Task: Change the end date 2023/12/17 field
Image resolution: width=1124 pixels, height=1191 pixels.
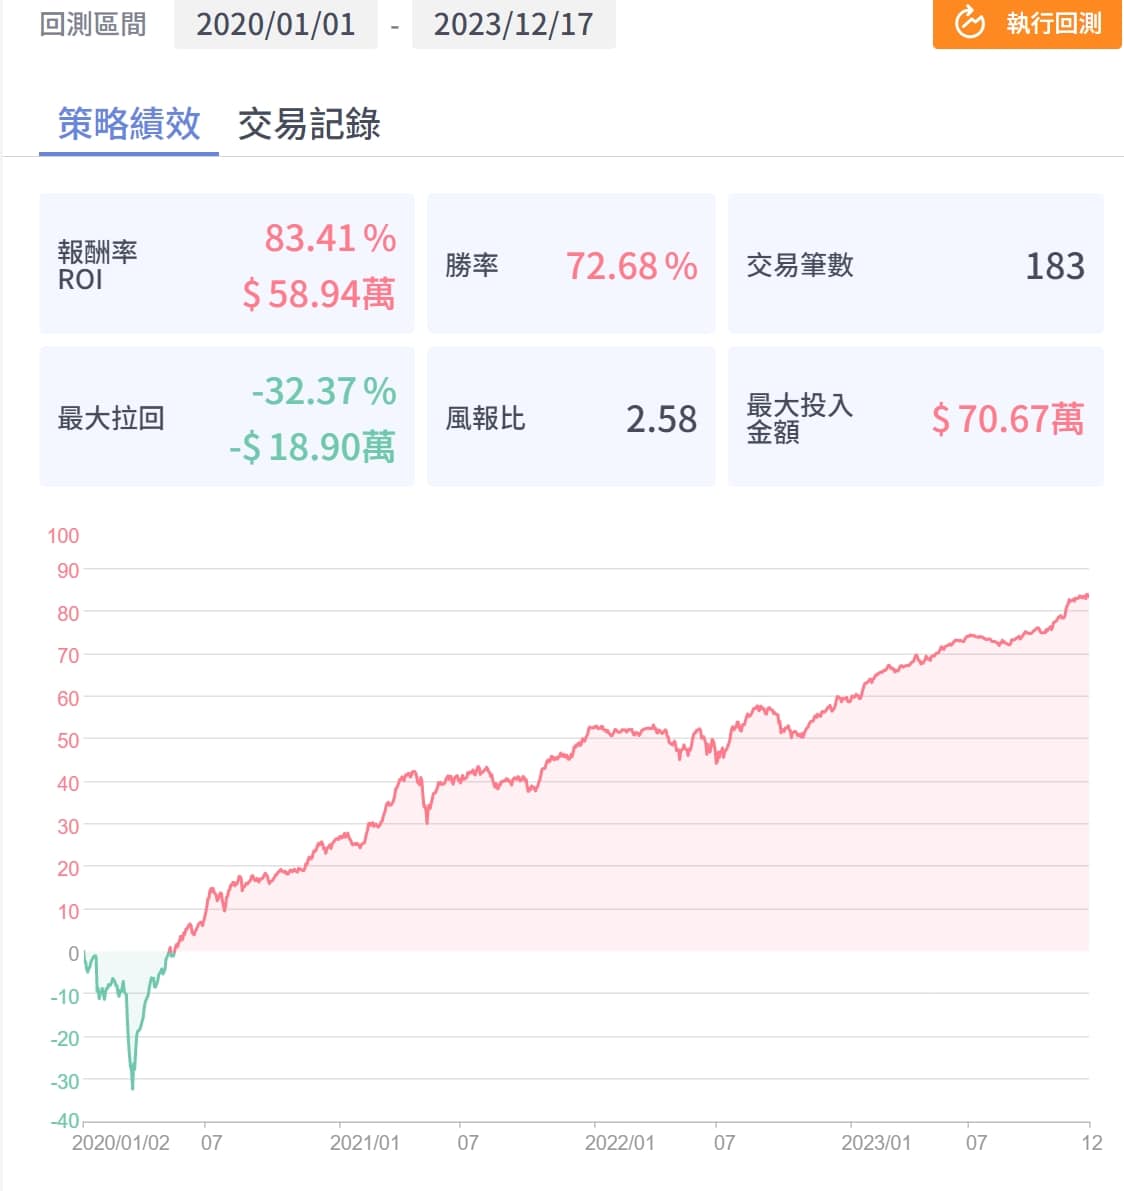Action: 513,24
